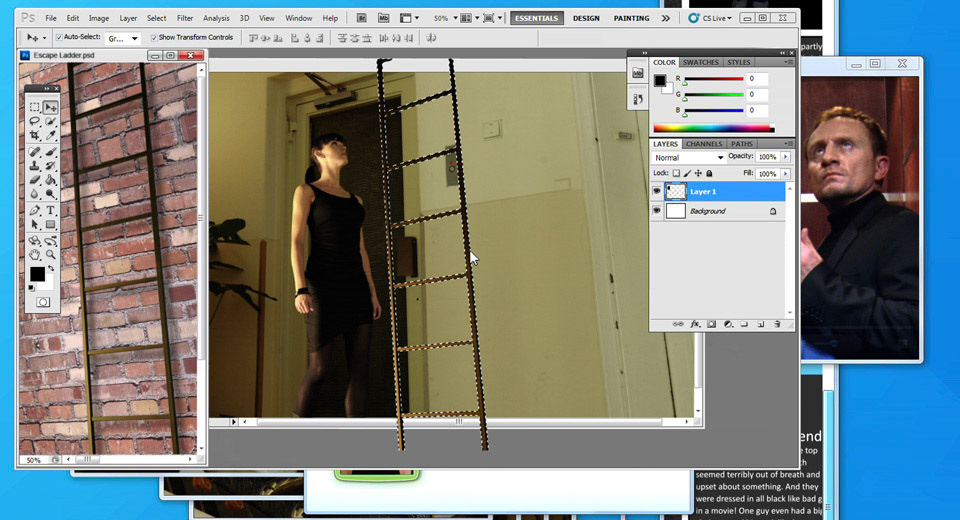Select the Hand tool

pyautogui.click(x=34, y=254)
